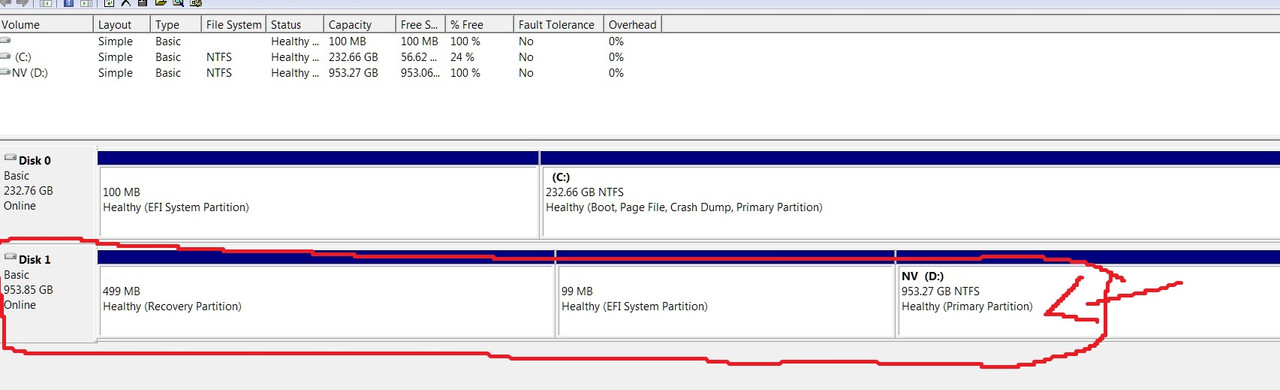
Task: Select the NV (D:) volume row in list
Action: 330,73
